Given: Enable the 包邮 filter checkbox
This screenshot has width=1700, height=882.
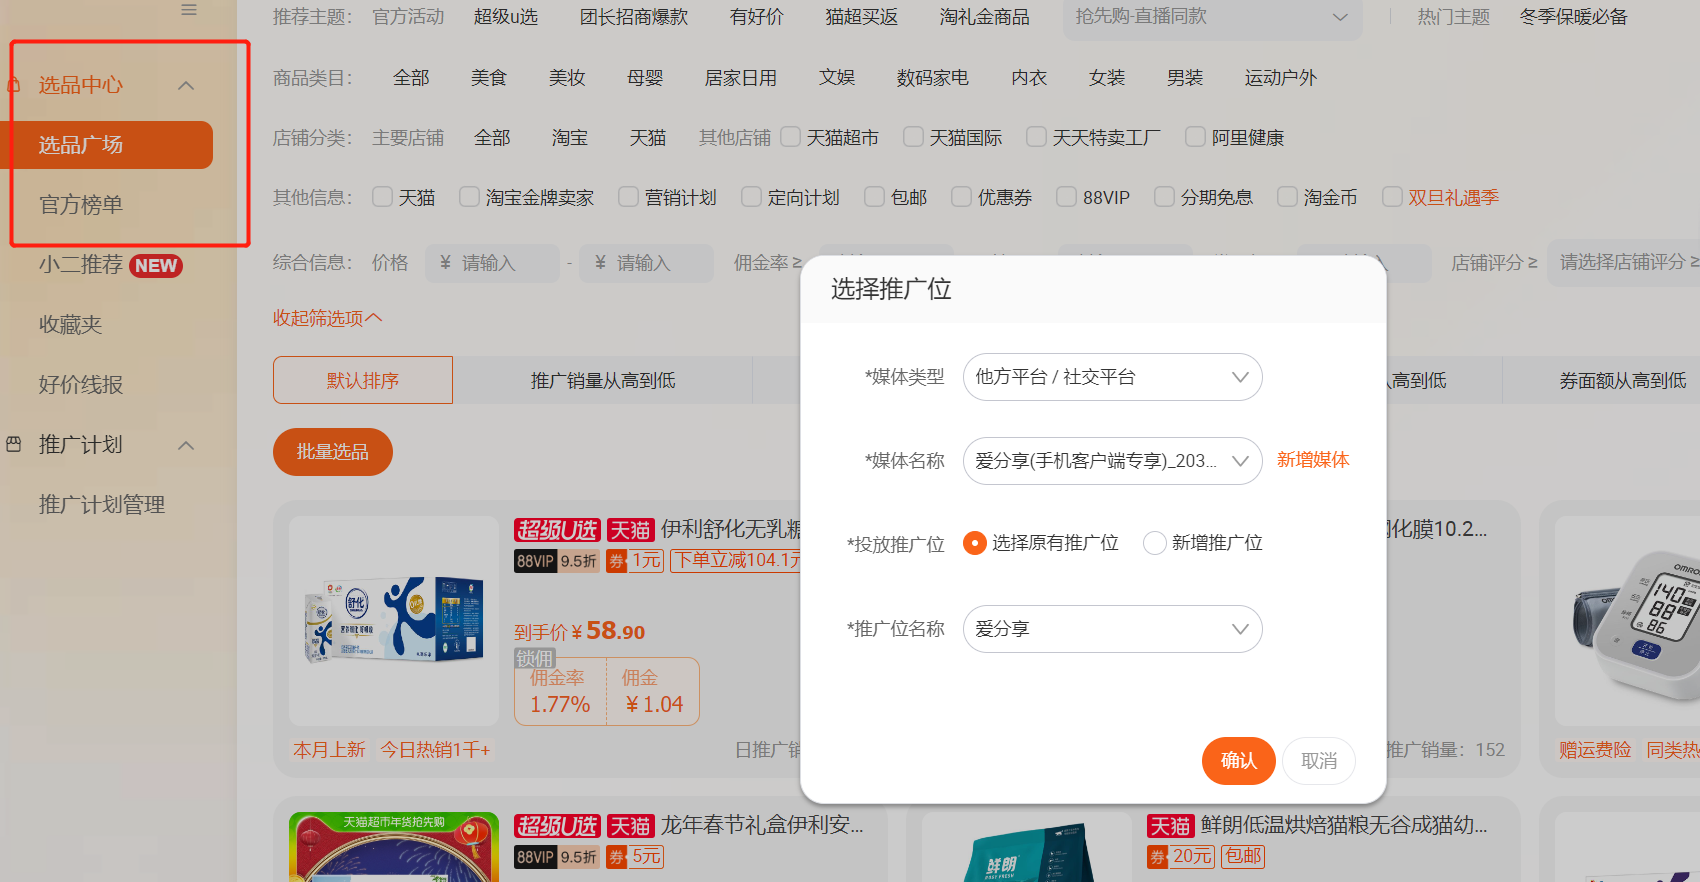Looking at the screenshot, I should (874, 197).
